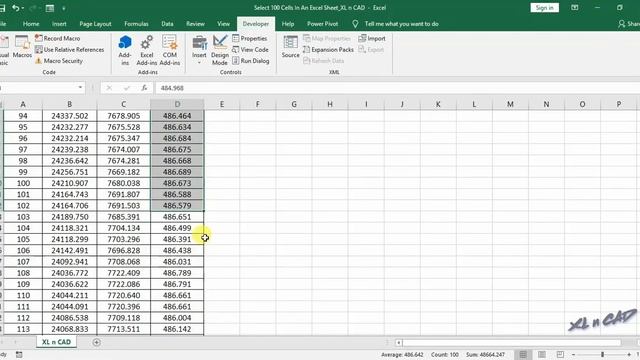Zoom in with plus button
640x360 pixels.
click(x=629, y=355)
